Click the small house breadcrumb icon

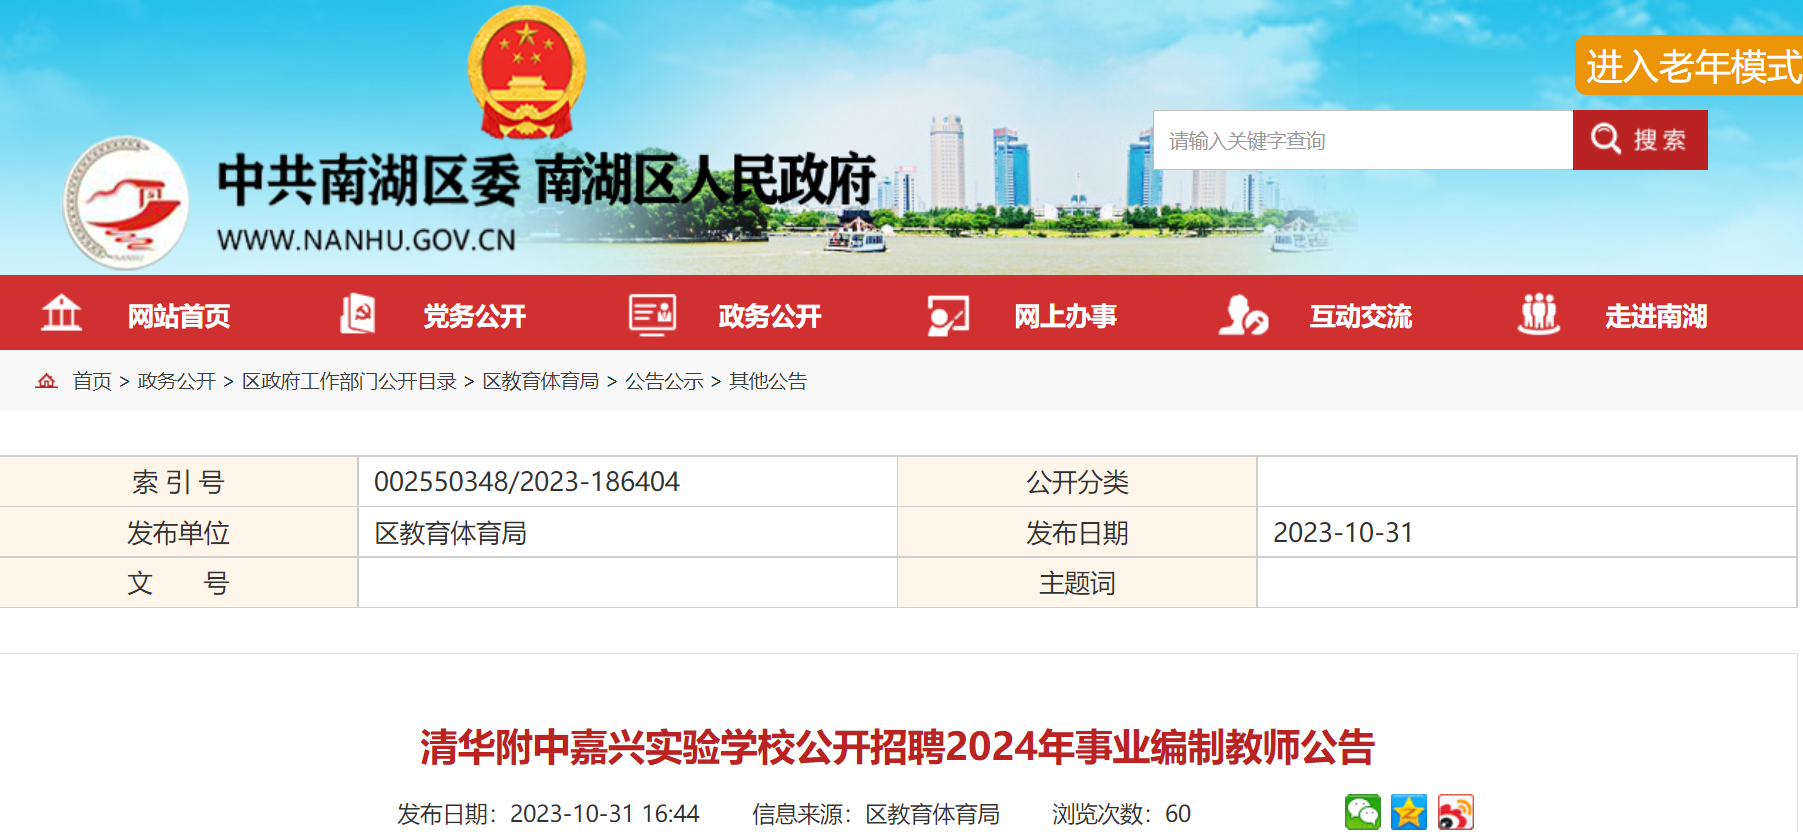[47, 381]
